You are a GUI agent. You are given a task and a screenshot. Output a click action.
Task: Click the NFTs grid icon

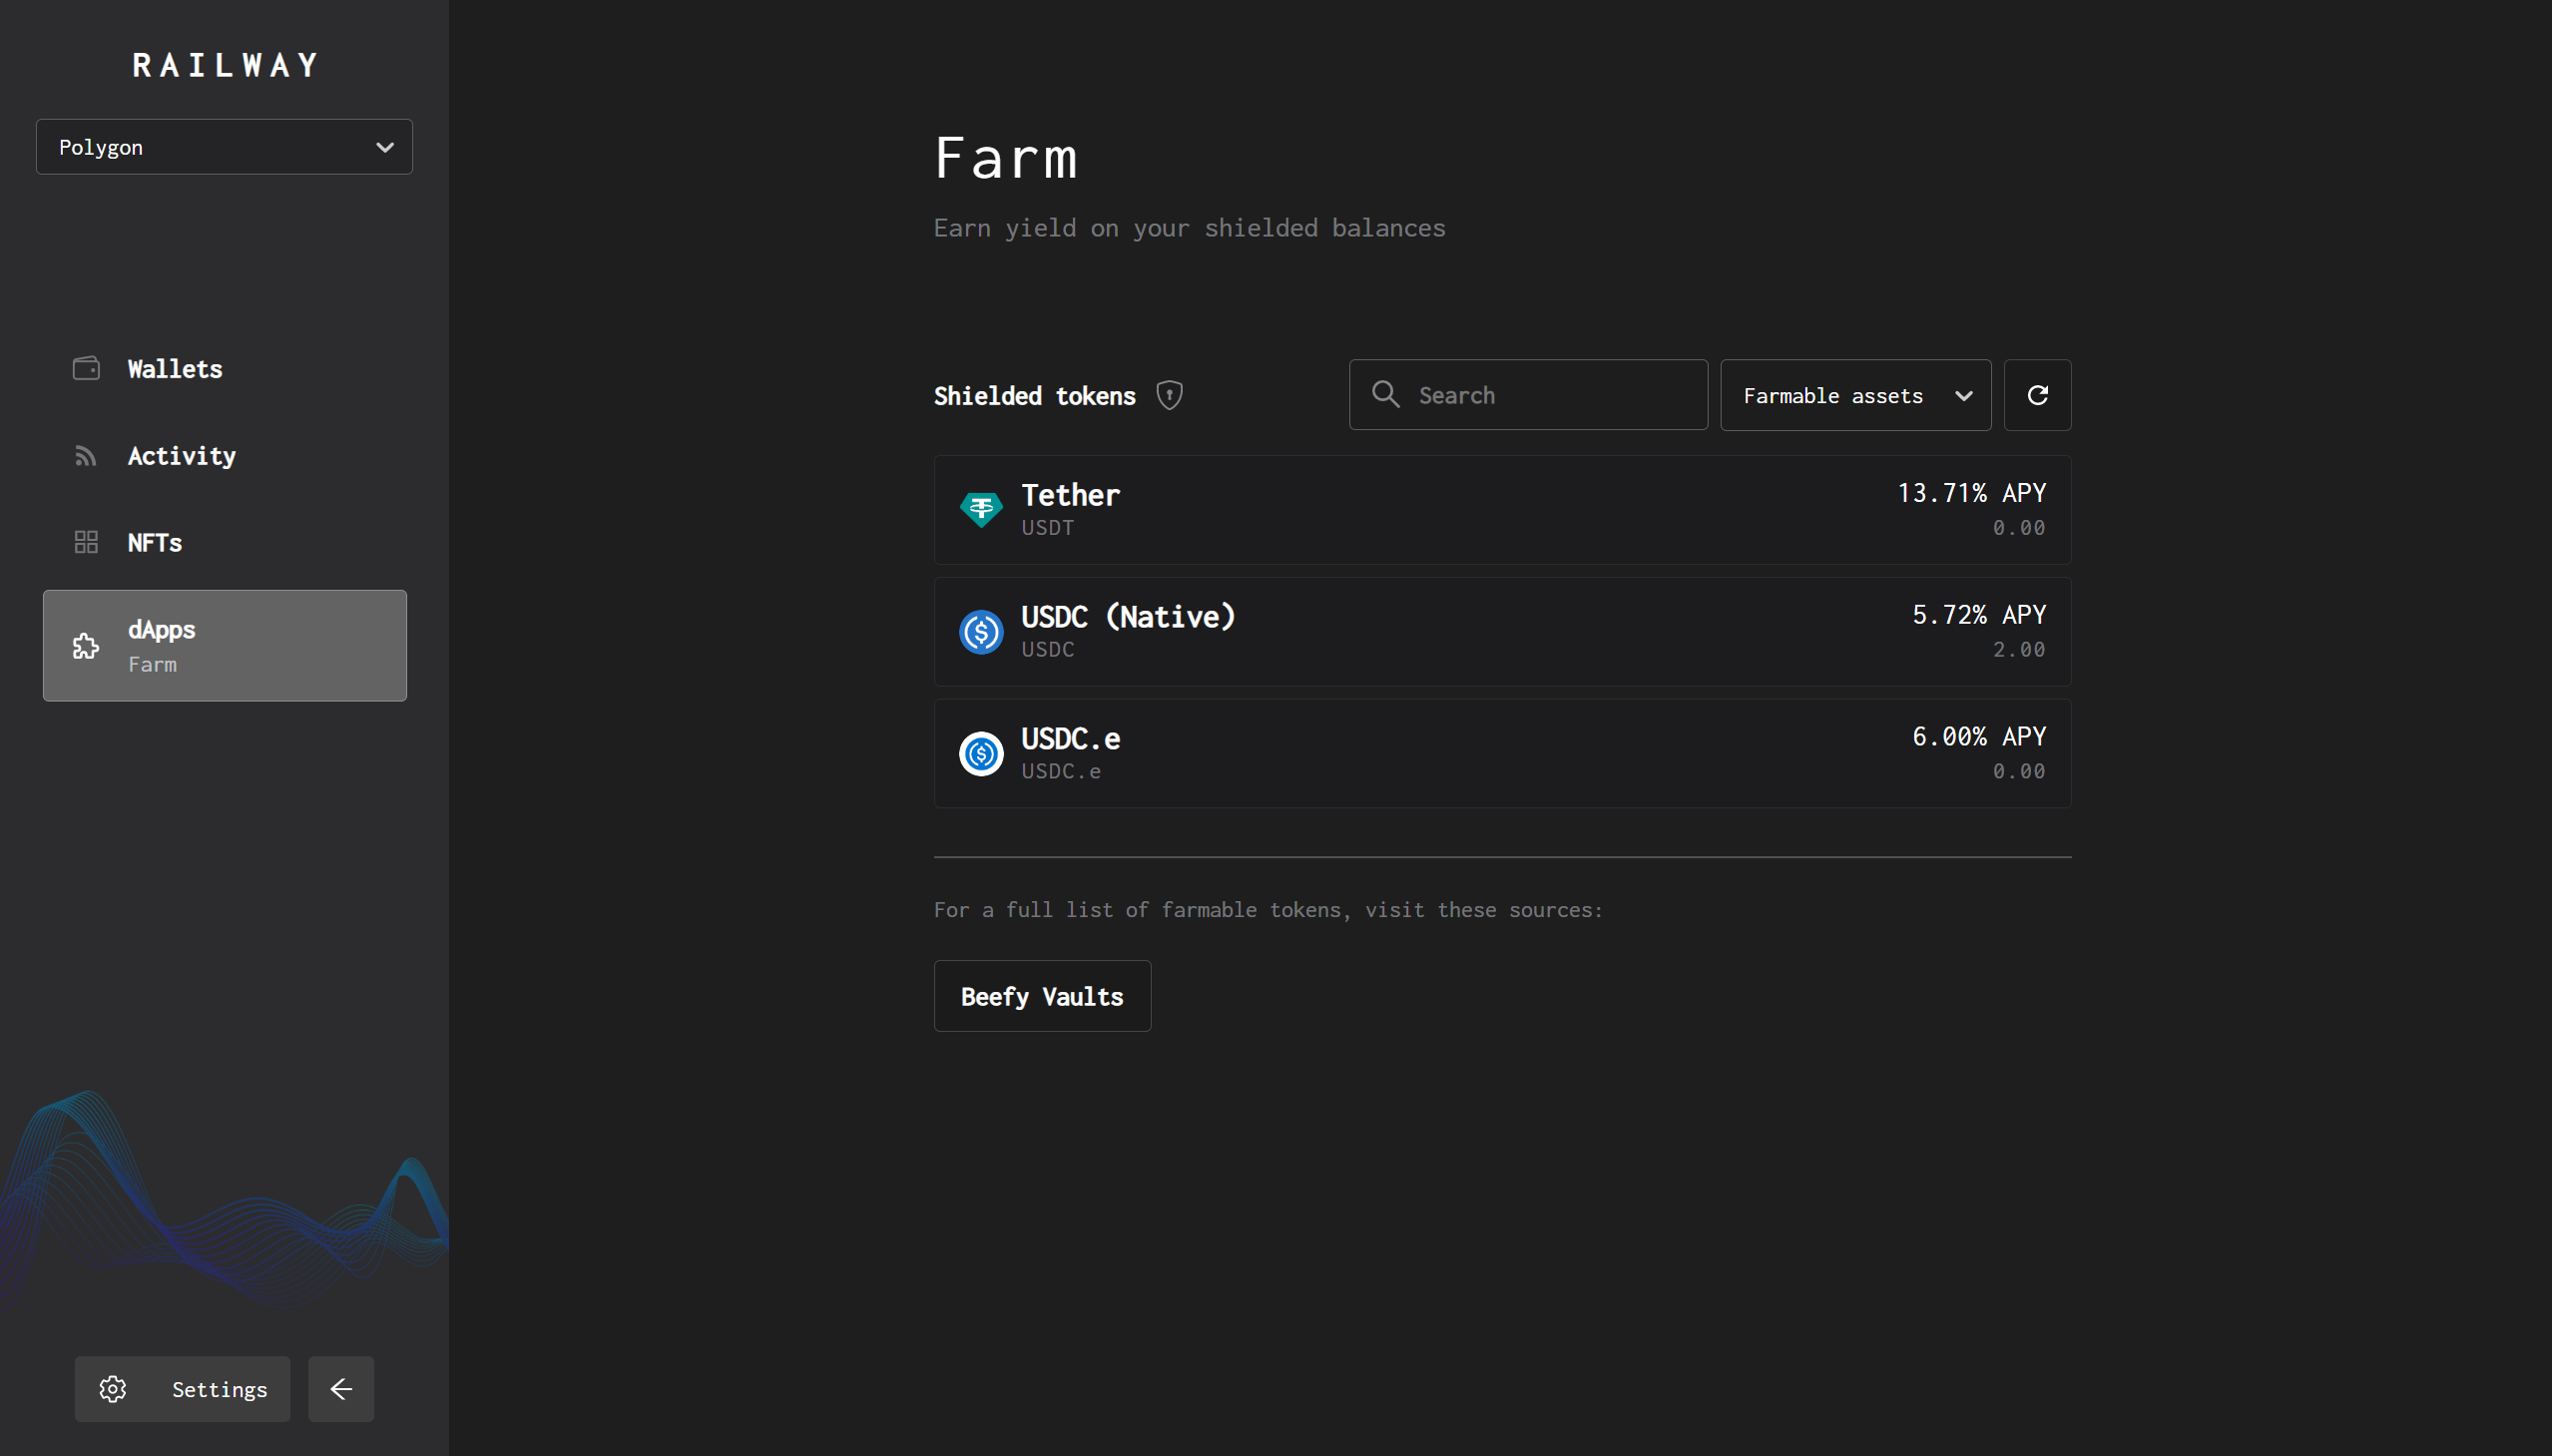86,542
